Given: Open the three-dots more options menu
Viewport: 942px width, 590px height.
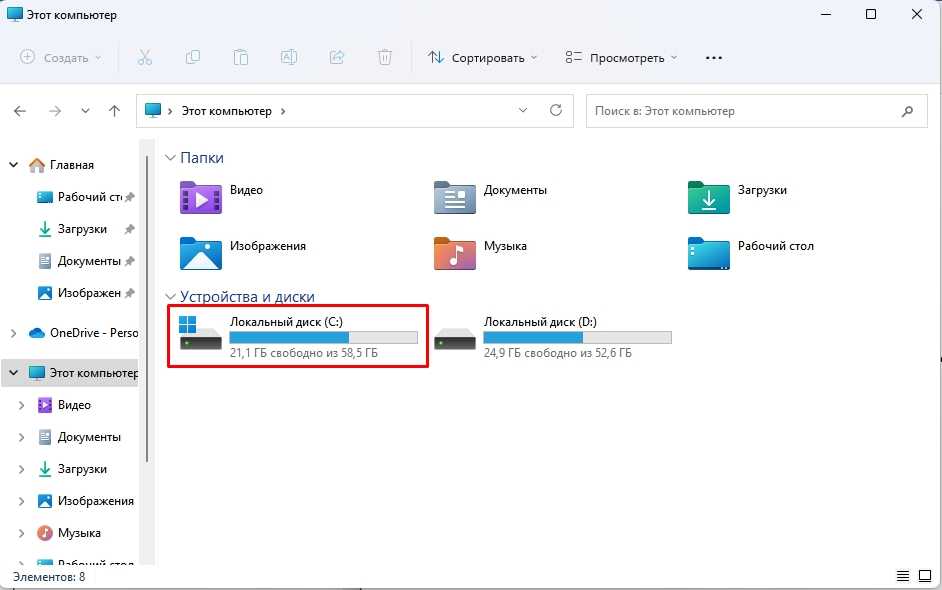Looking at the screenshot, I should point(713,57).
